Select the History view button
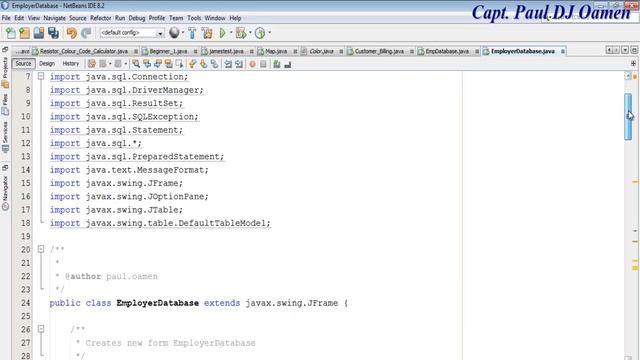The image size is (640, 360). tap(71, 64)
